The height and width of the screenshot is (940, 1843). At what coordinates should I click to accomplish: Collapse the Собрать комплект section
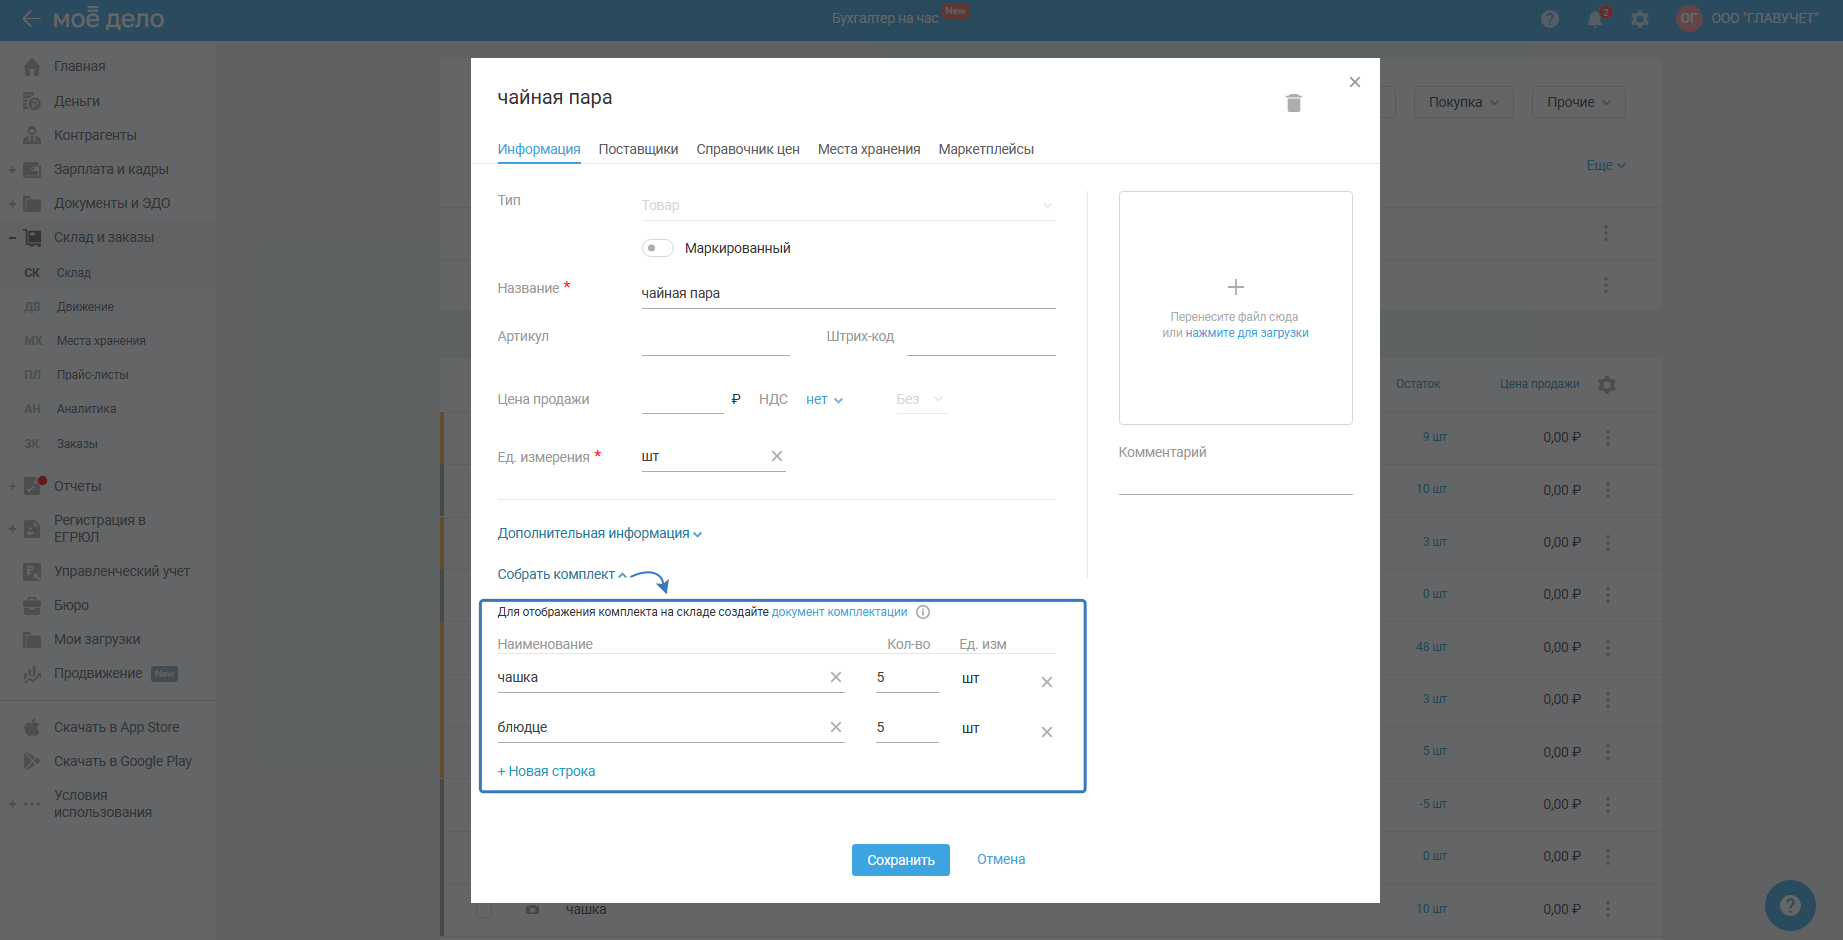[562, 575]
